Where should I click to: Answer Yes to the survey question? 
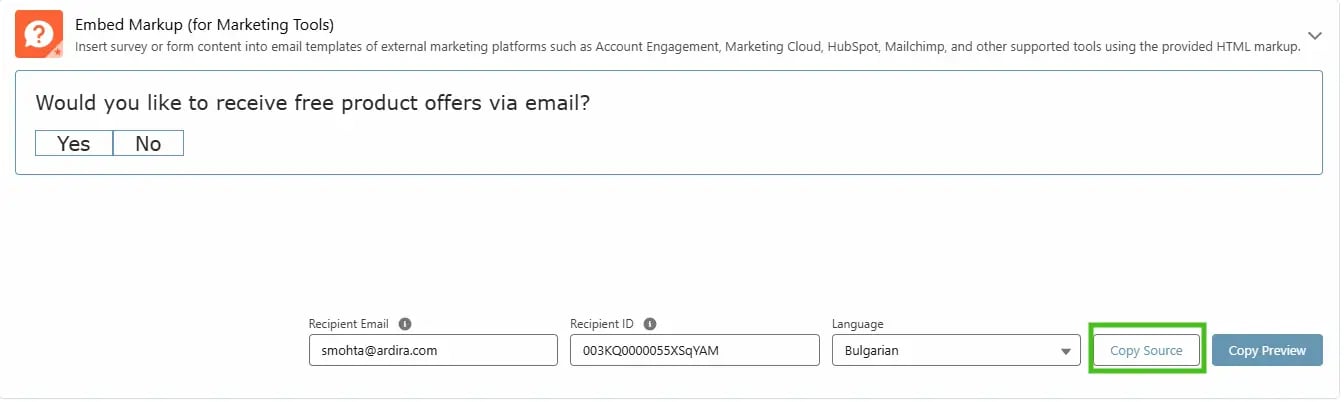pyautogui.click(x=74, y=143)
